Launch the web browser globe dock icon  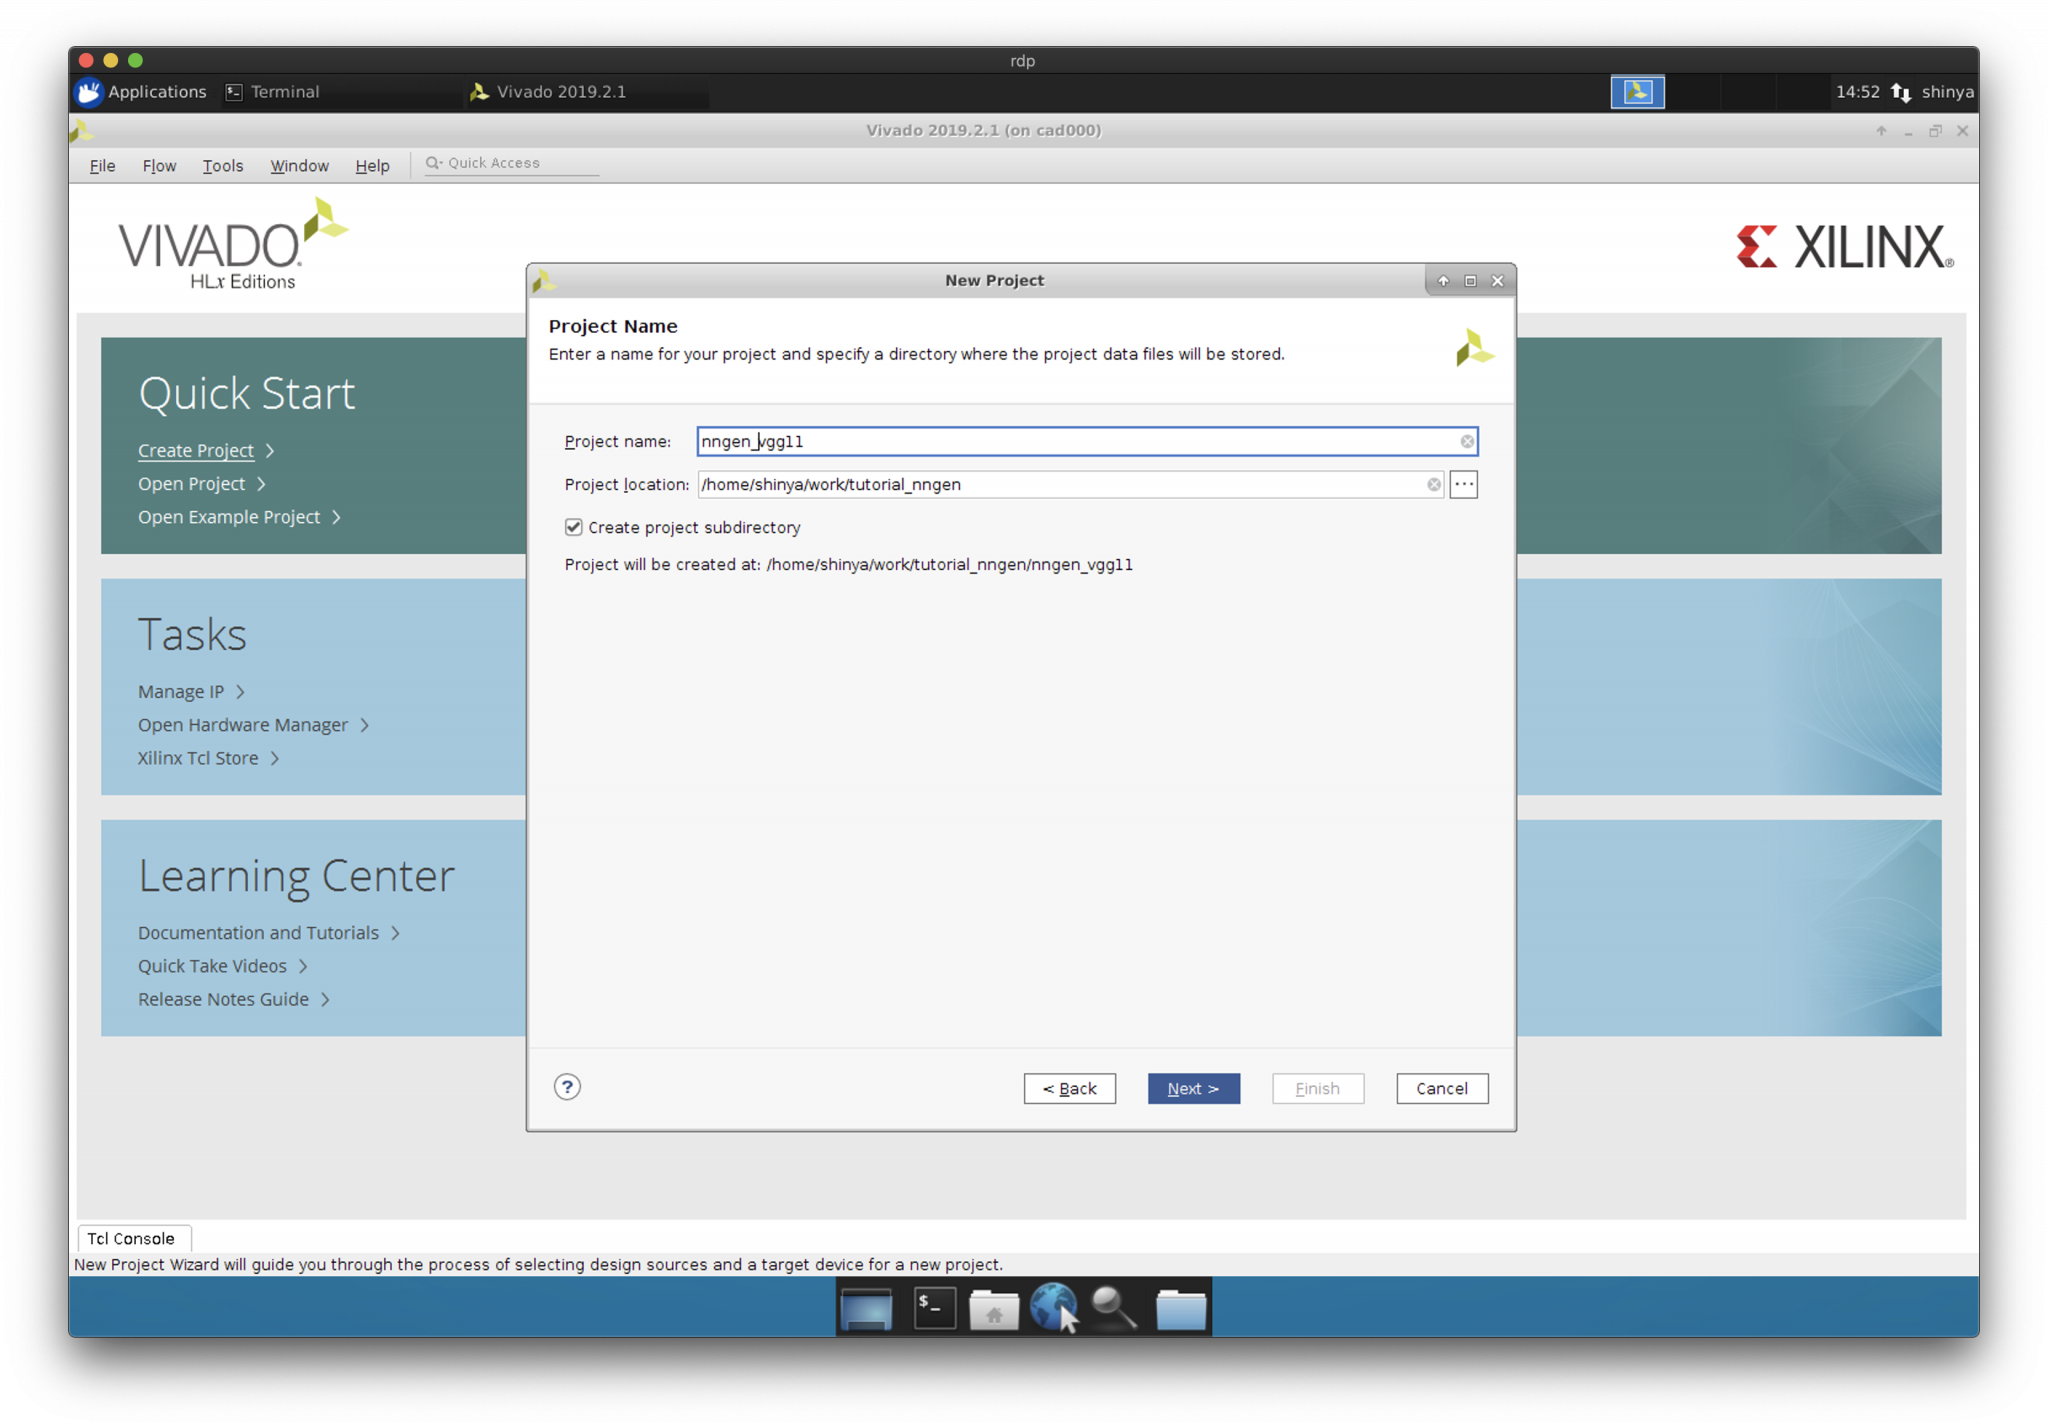[x=1052, y=1307]
